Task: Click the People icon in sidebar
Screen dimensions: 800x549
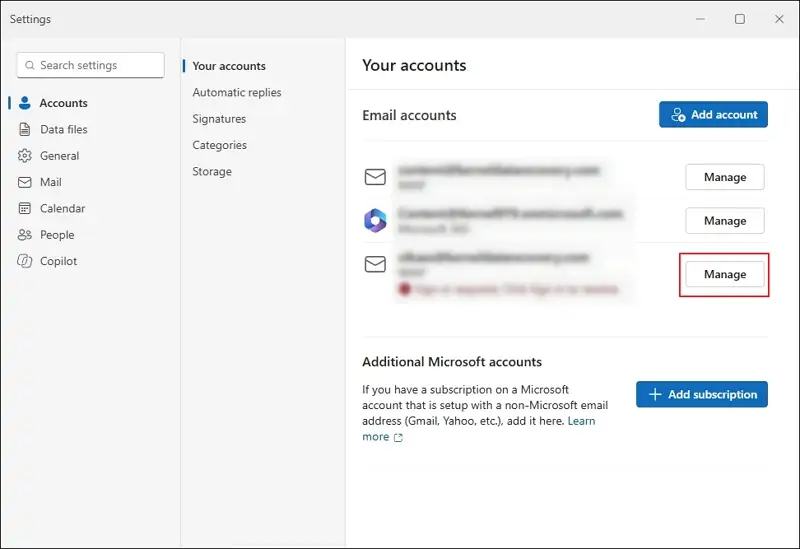Action: click(24, 235)
